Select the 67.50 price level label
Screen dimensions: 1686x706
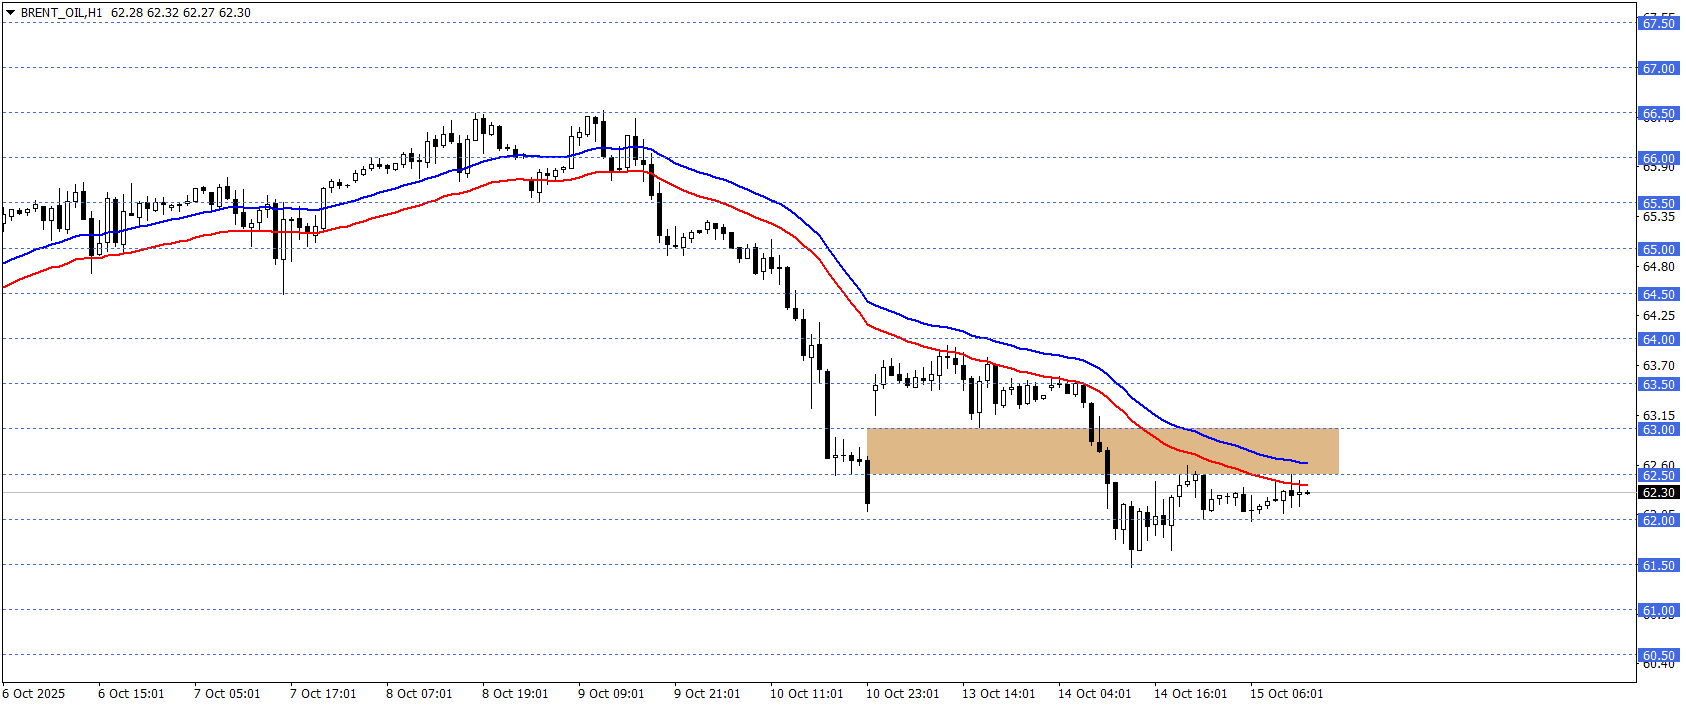pos(1658,23)
